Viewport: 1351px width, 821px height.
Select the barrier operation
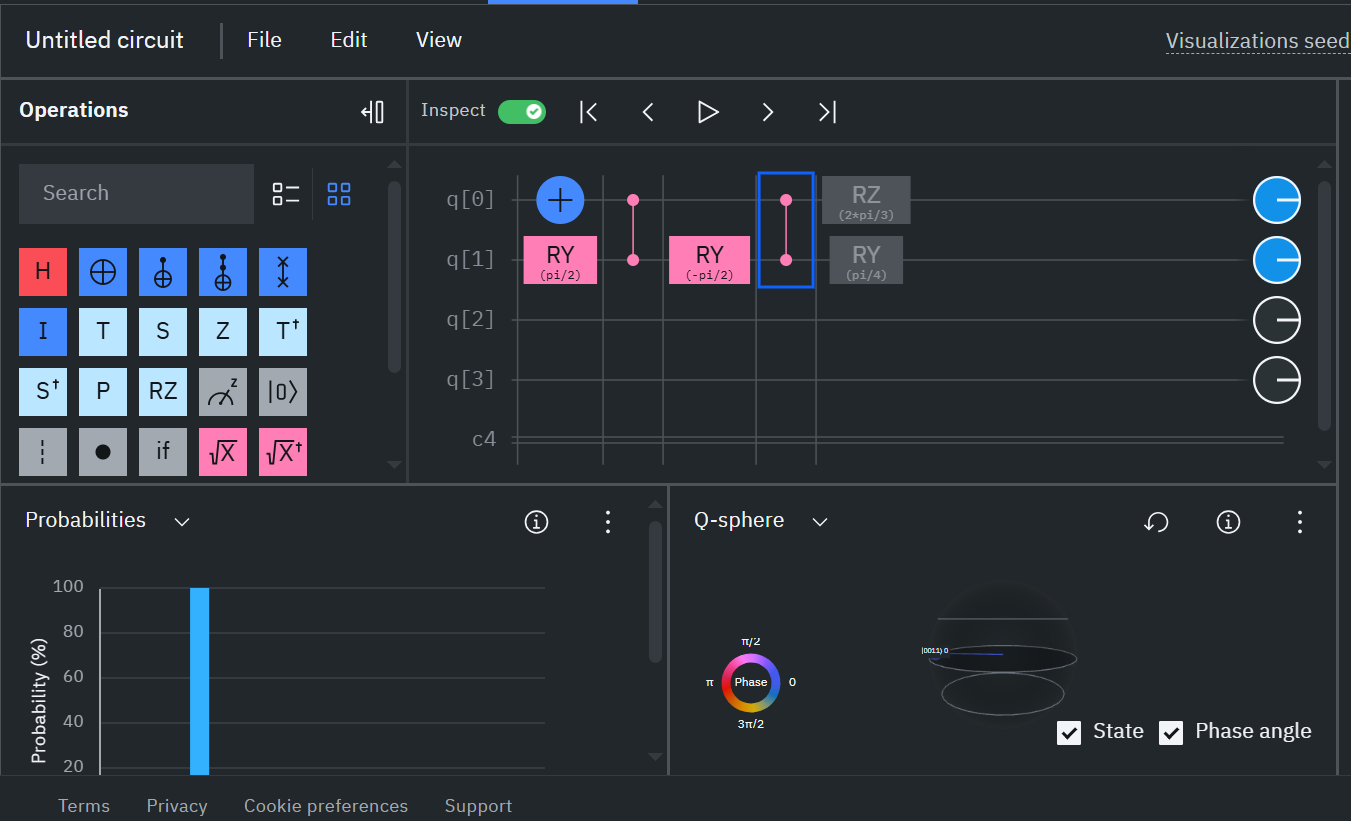[43, 452]
